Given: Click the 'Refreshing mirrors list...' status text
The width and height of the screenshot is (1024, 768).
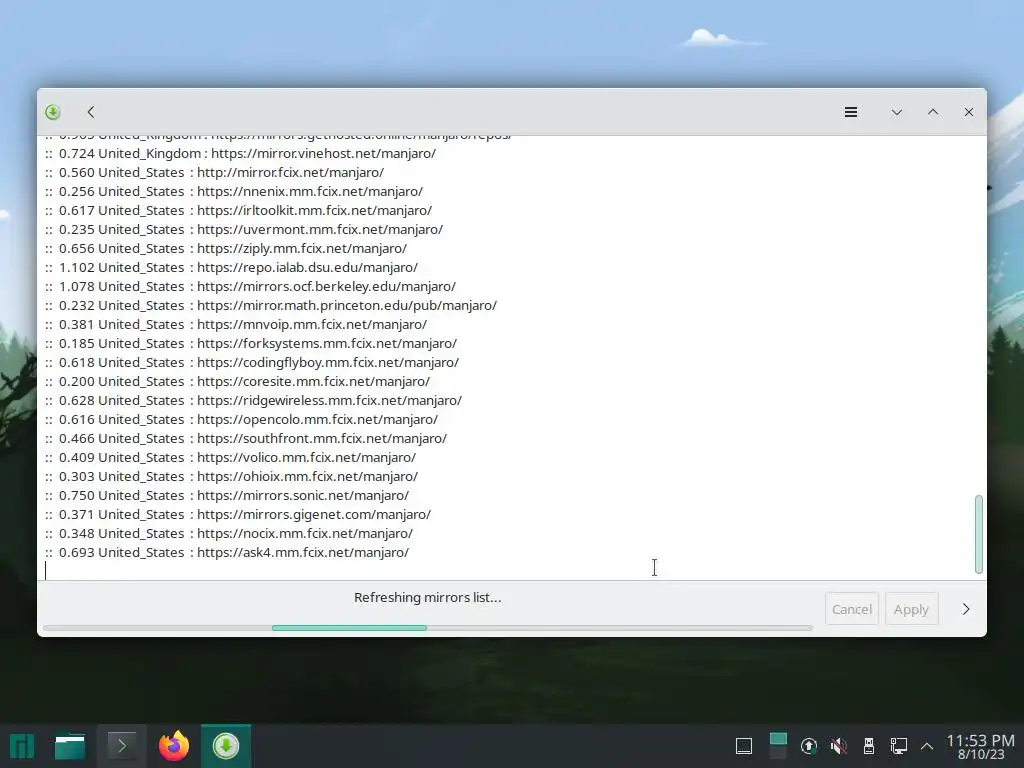Looking at the screenshot, I should click(x=428, y=598).
